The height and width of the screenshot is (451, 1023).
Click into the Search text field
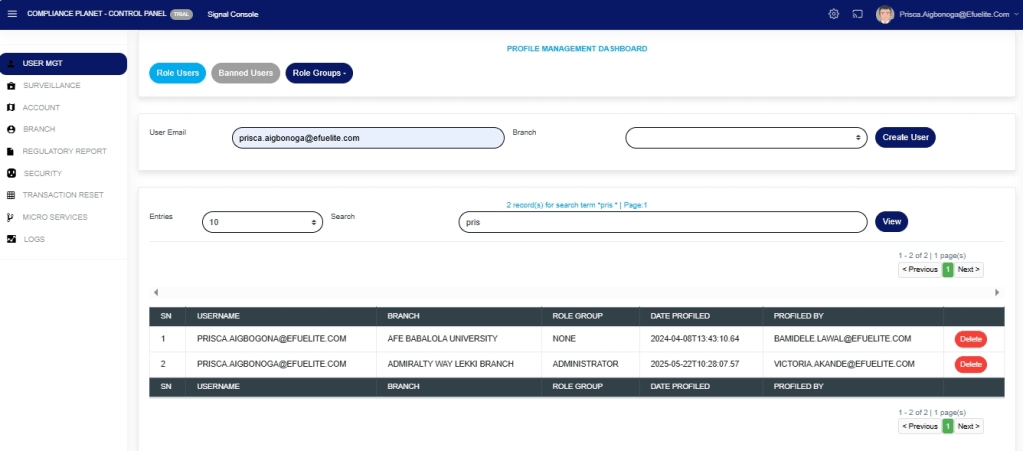[662, 222]
